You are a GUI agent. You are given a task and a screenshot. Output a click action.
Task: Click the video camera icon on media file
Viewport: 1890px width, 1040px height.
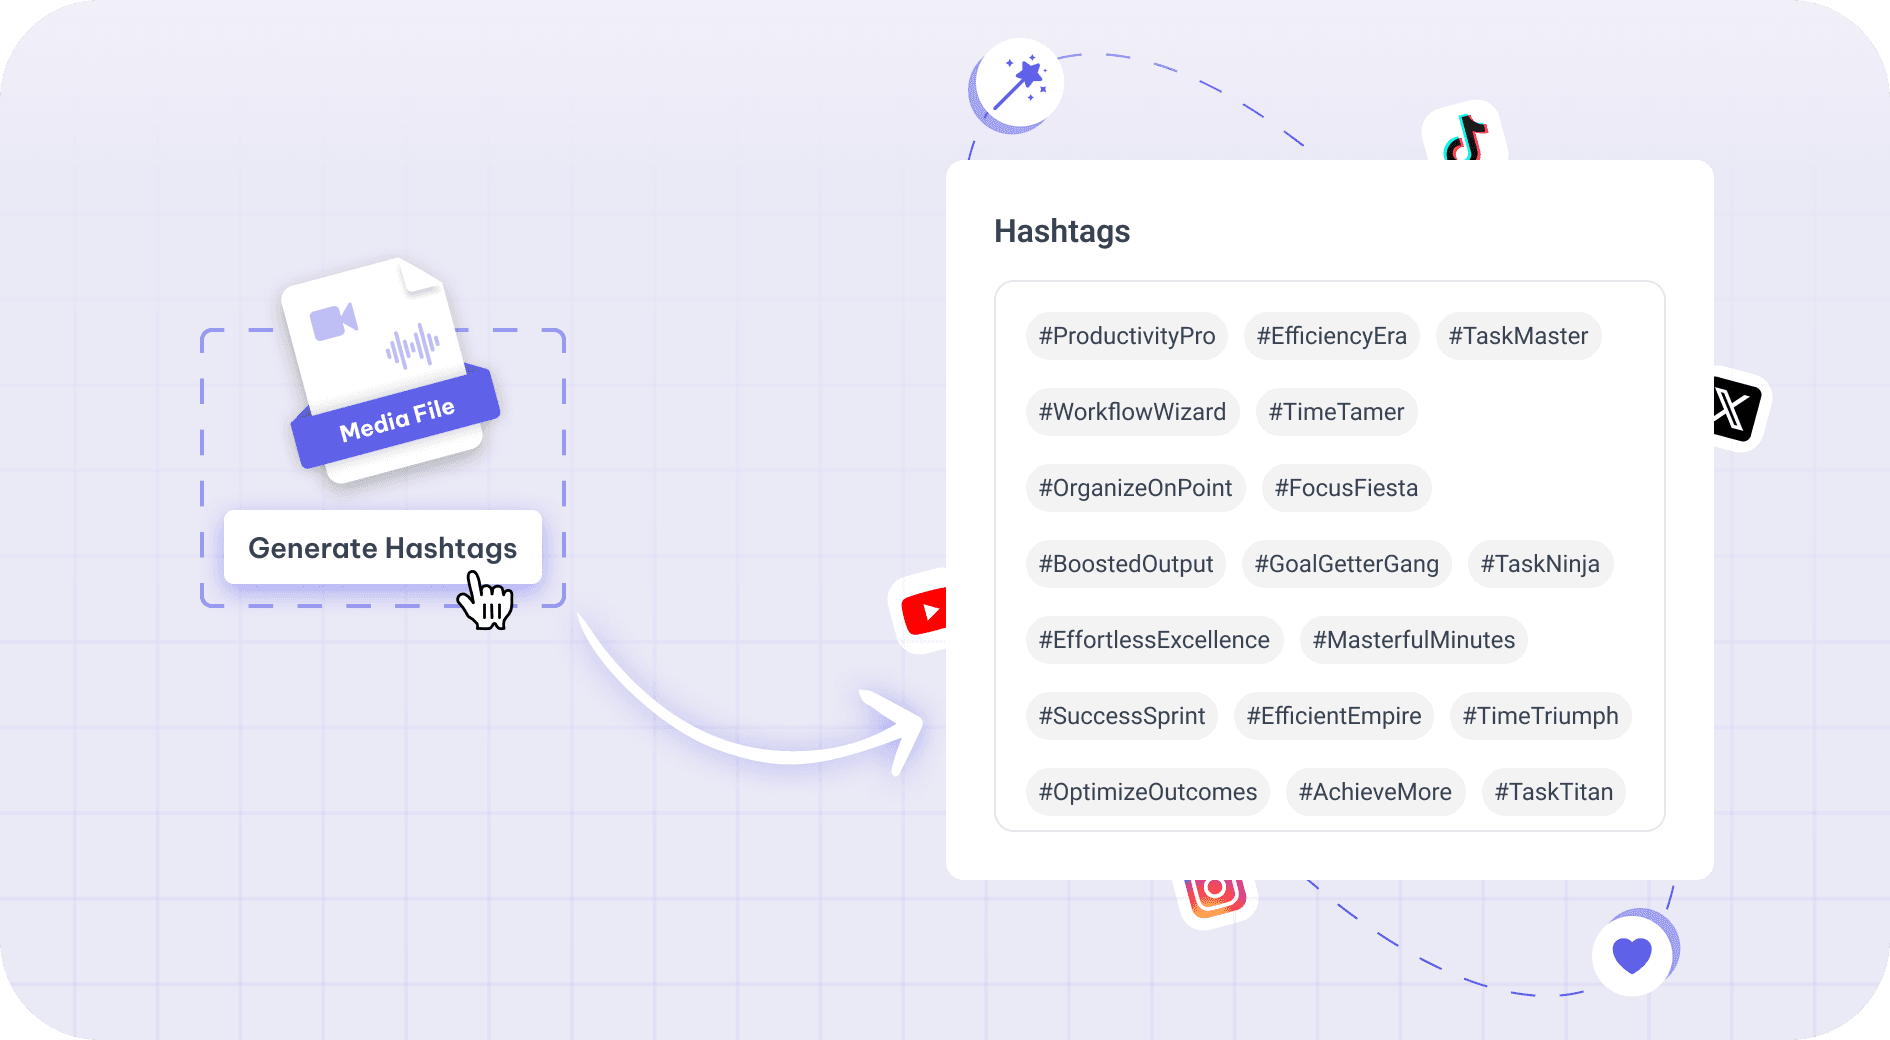(333, 322)
